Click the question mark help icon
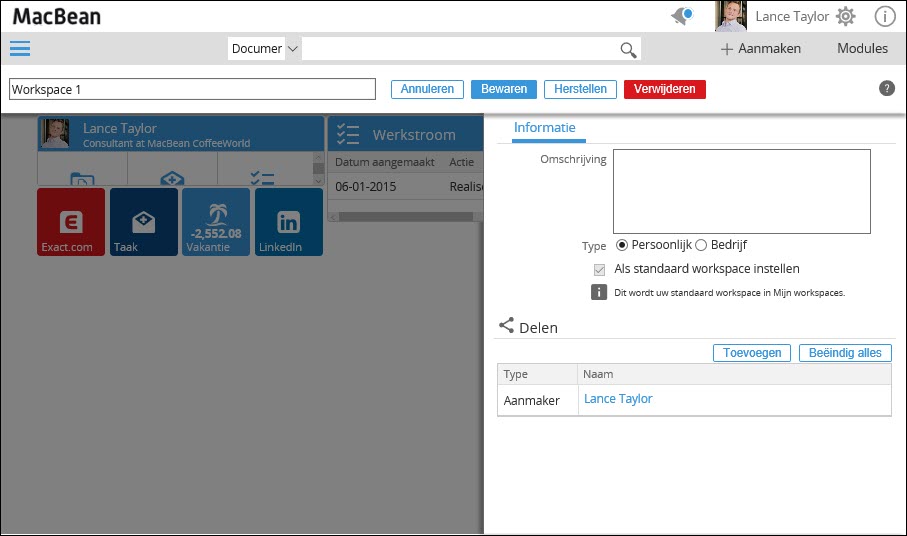907x536 pixels. (887, 88)
